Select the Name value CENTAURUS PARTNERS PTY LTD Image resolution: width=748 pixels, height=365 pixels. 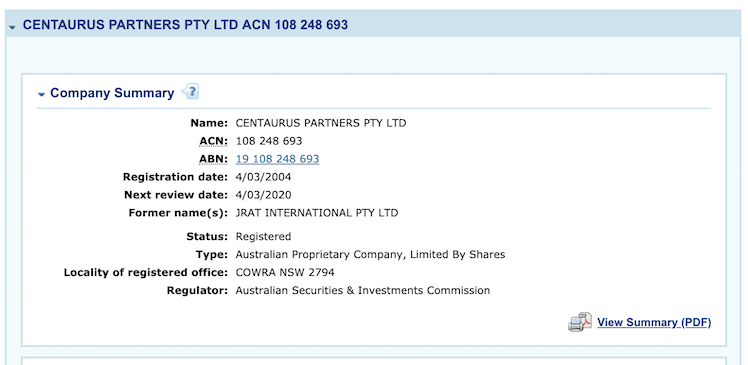point(321,123)
